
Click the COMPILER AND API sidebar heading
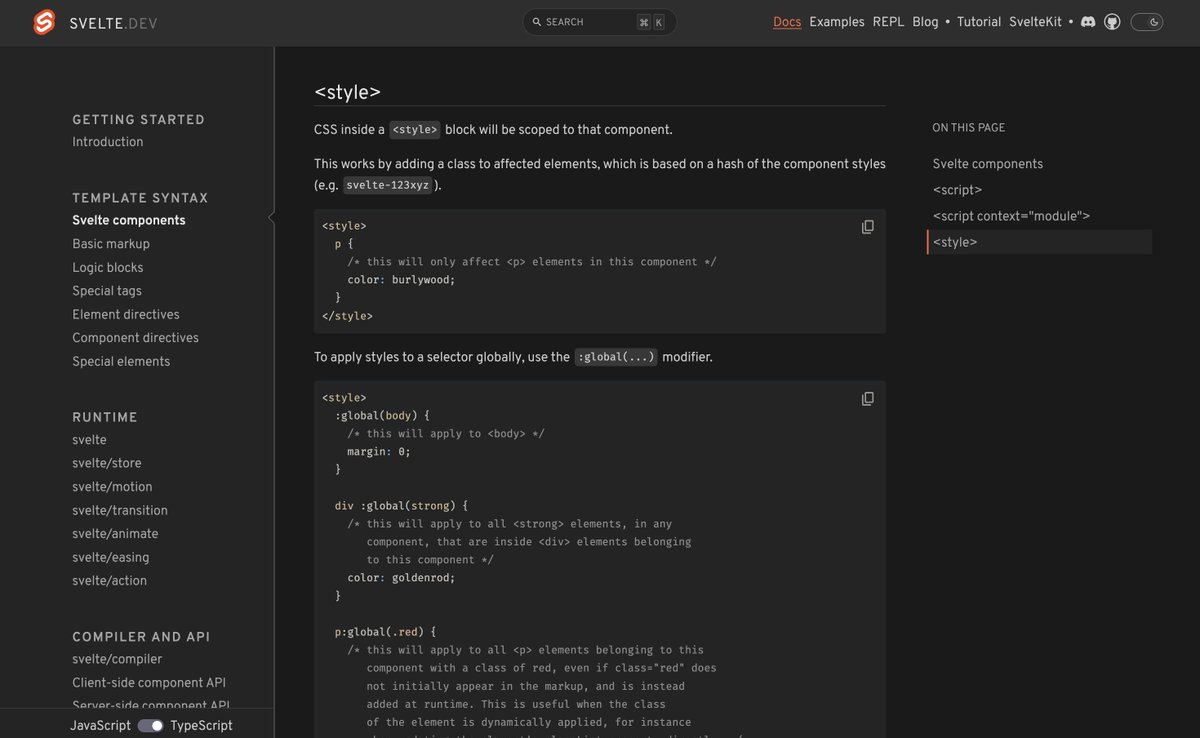(x=141, y=637)
